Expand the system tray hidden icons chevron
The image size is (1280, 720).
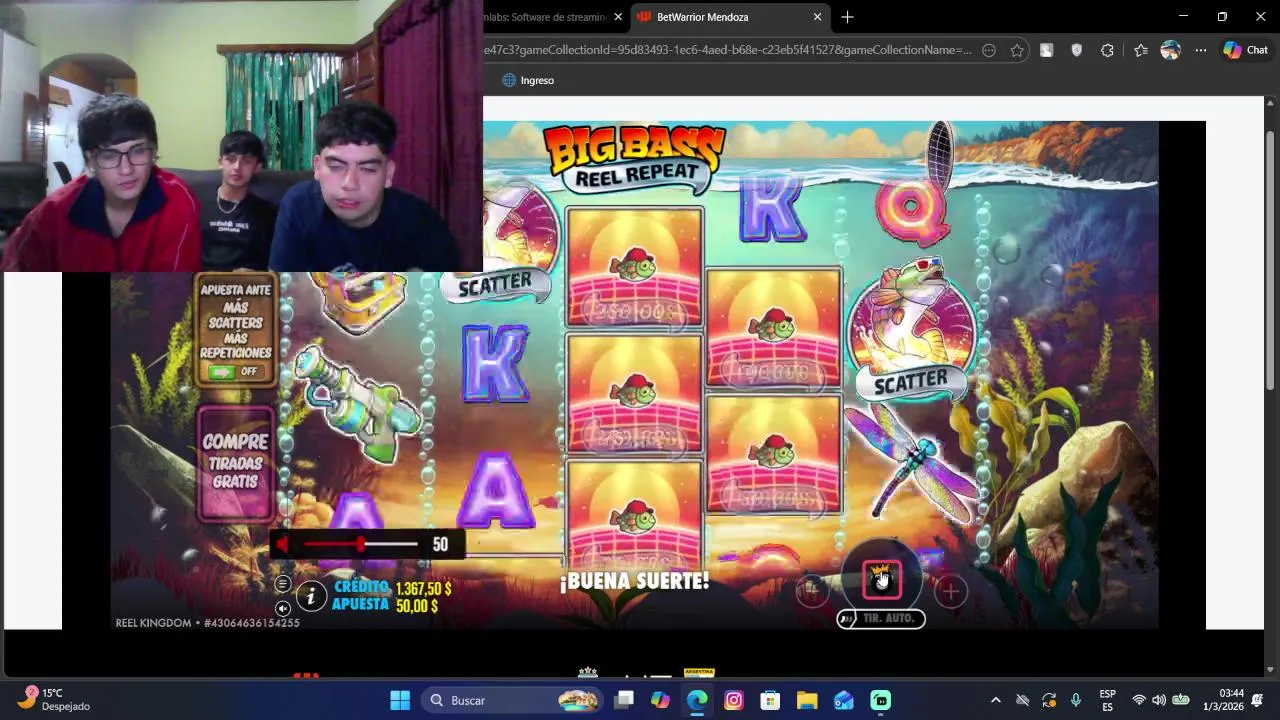(995, 700)
